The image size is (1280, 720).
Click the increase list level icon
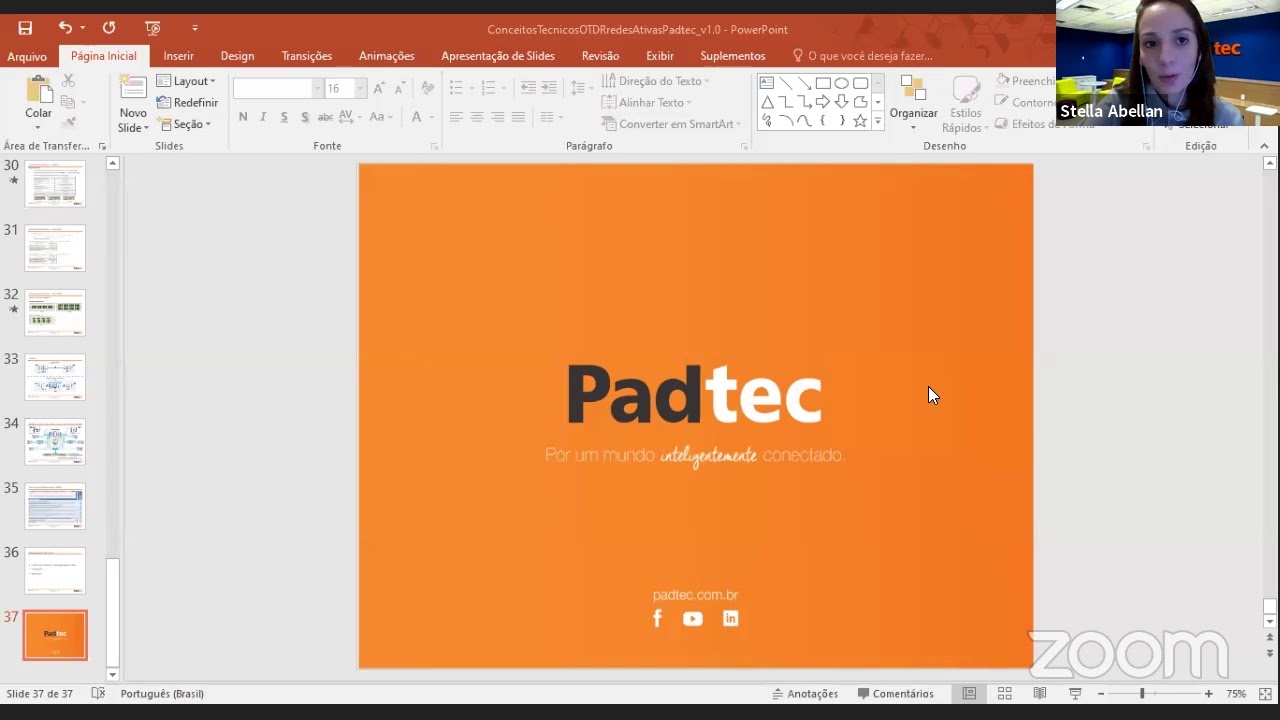click(x=549, y=88)
